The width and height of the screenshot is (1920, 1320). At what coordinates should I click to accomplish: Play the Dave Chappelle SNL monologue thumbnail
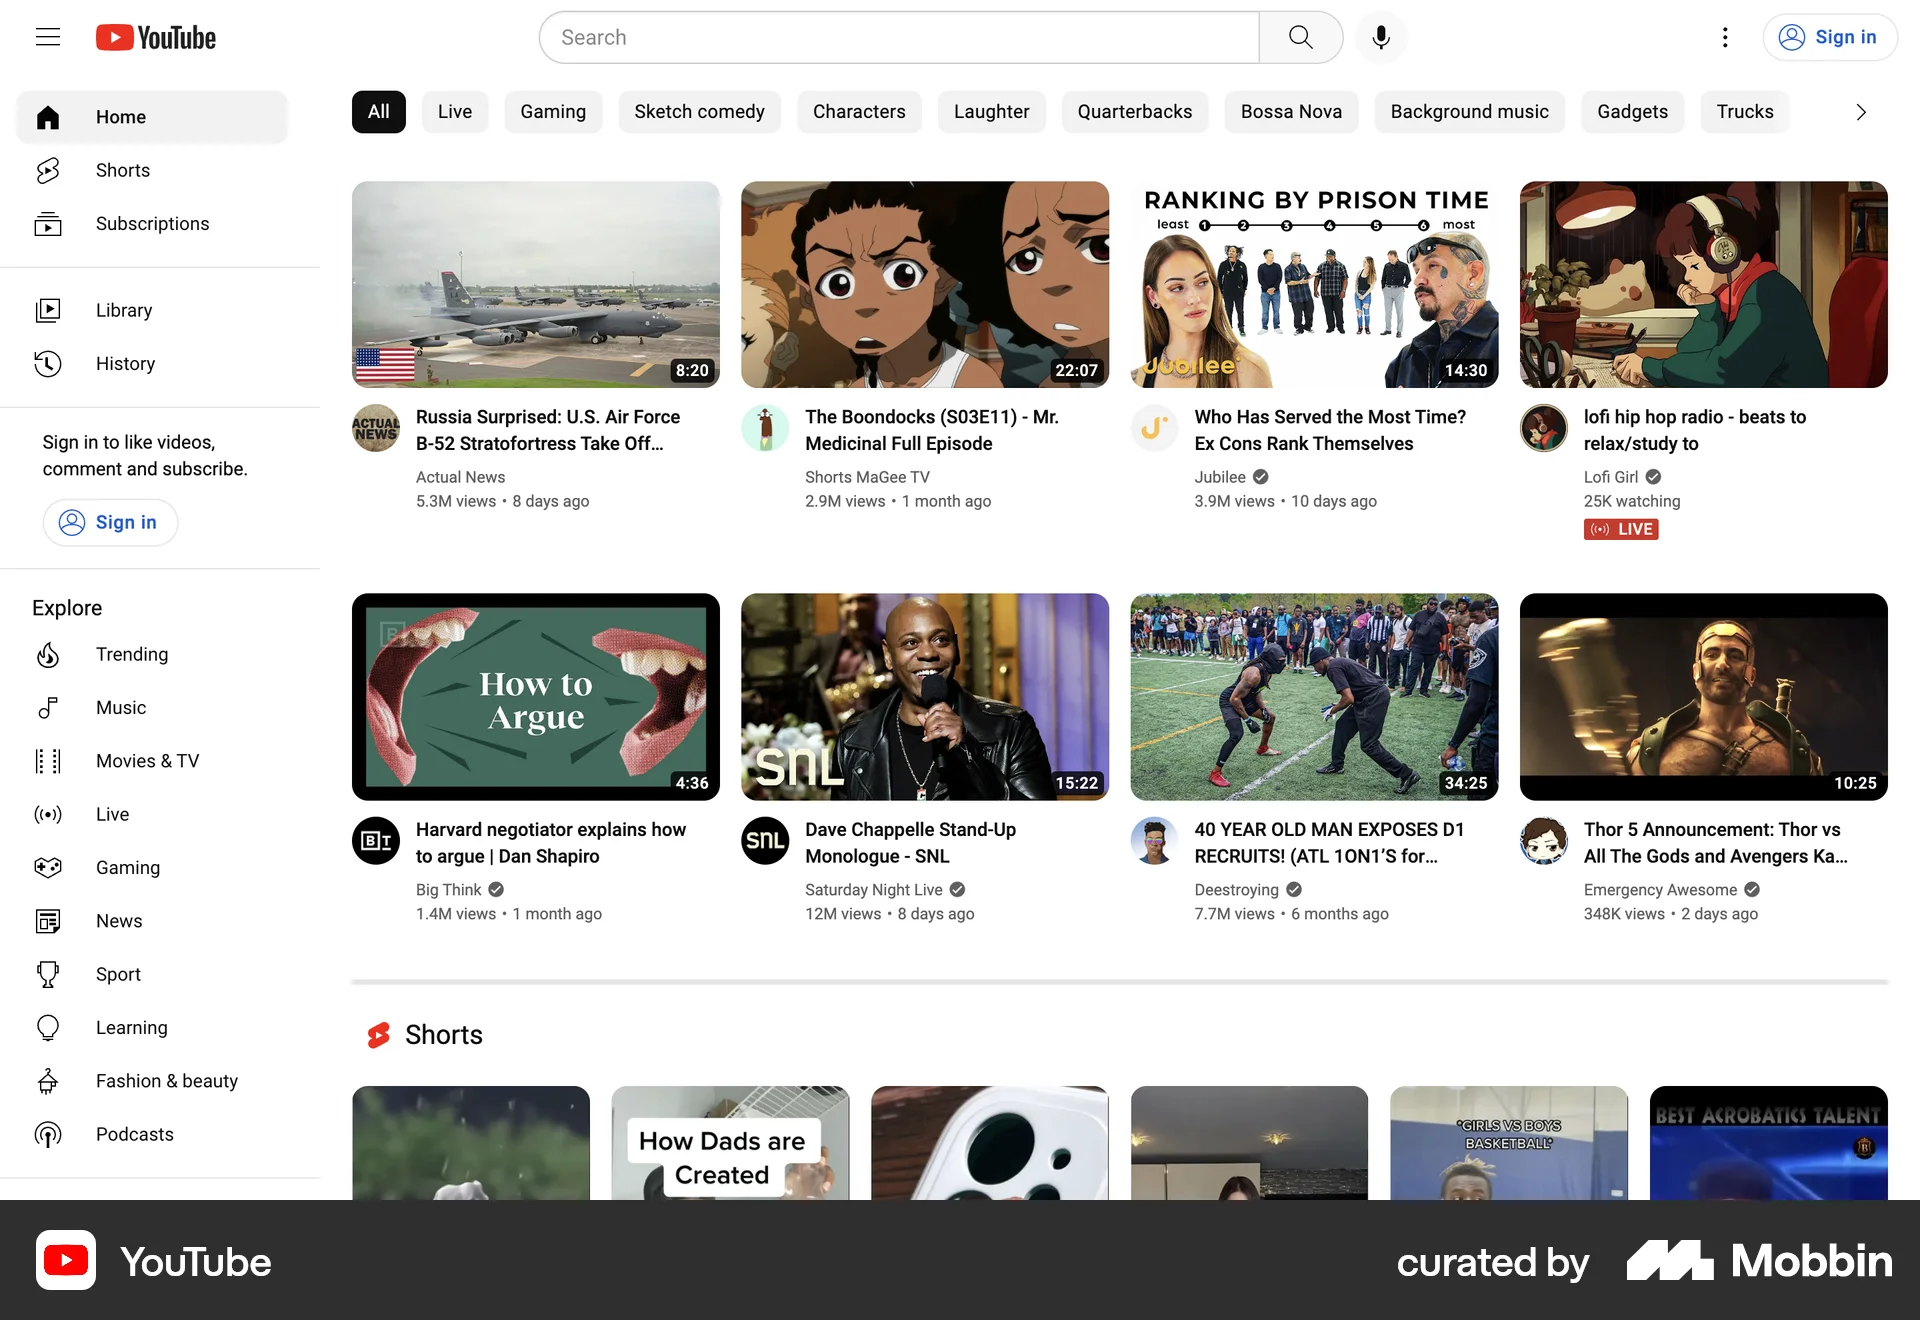pyautogui.click(x=924, y=697)
